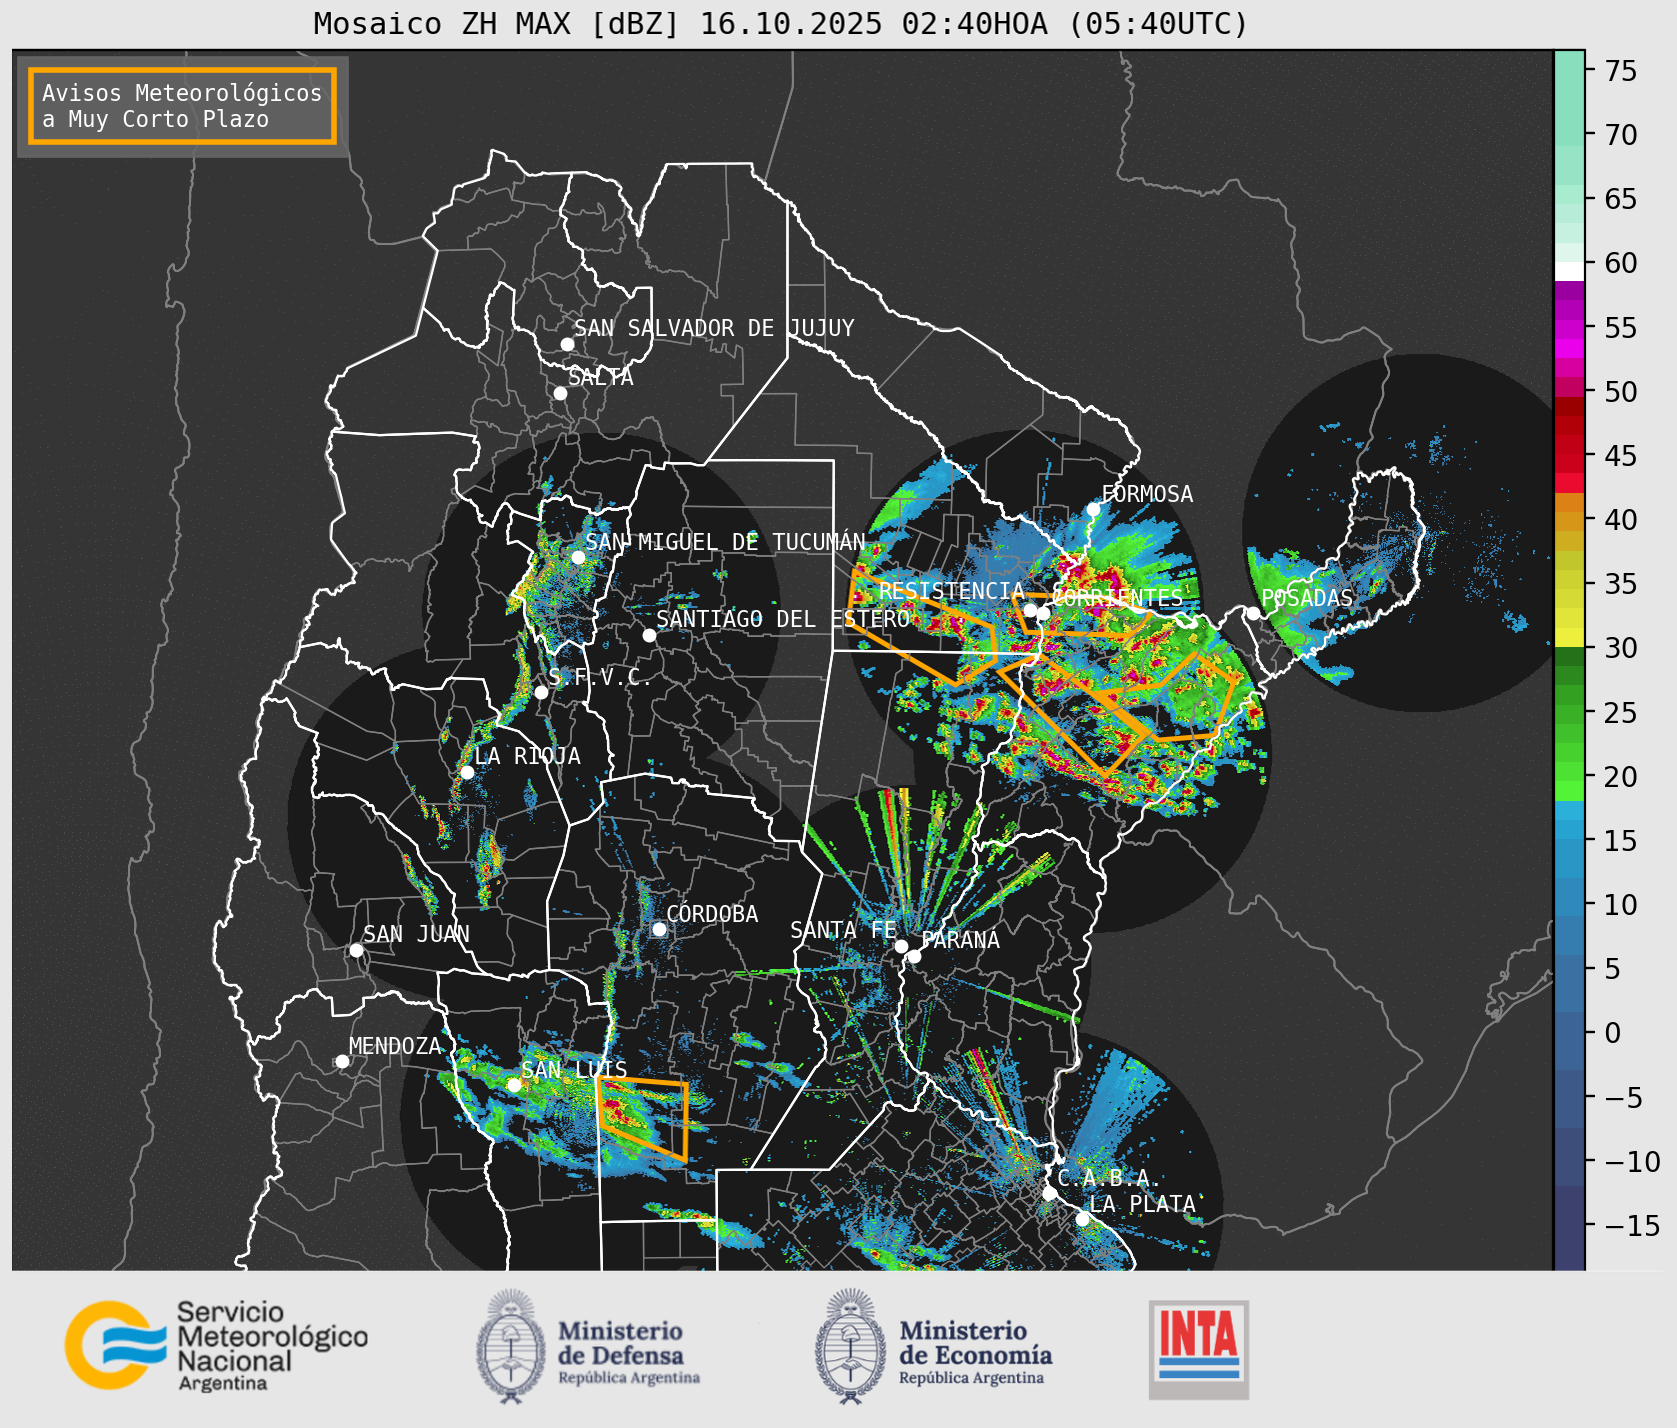This screenshot has height=1428, width=1677.
Task: Click the San Salvador de Jujuy city dot
Action: tap(567, 344)
